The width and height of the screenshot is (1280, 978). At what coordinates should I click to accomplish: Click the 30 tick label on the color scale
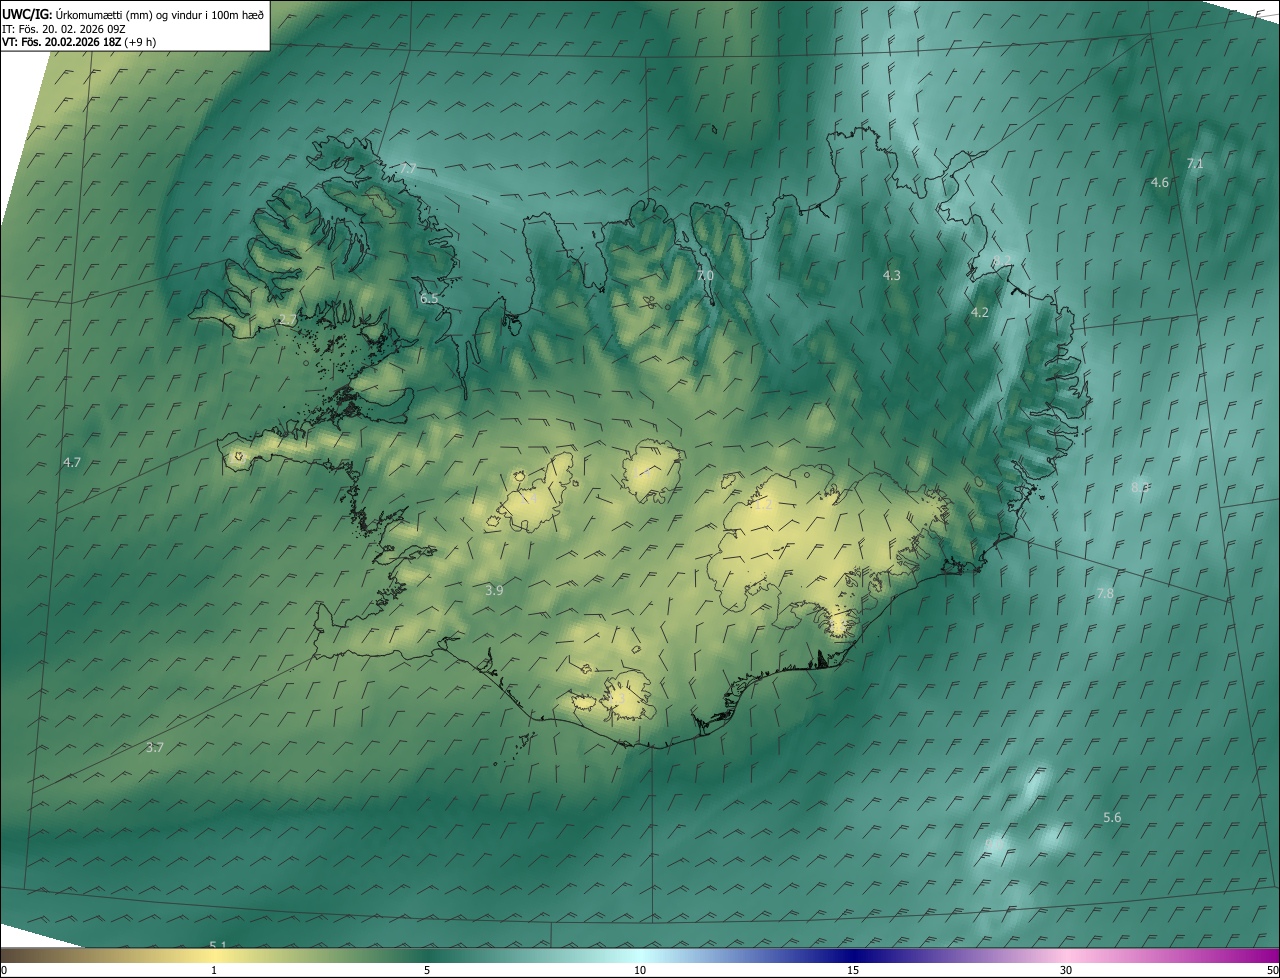click(x=1066, y=970)
